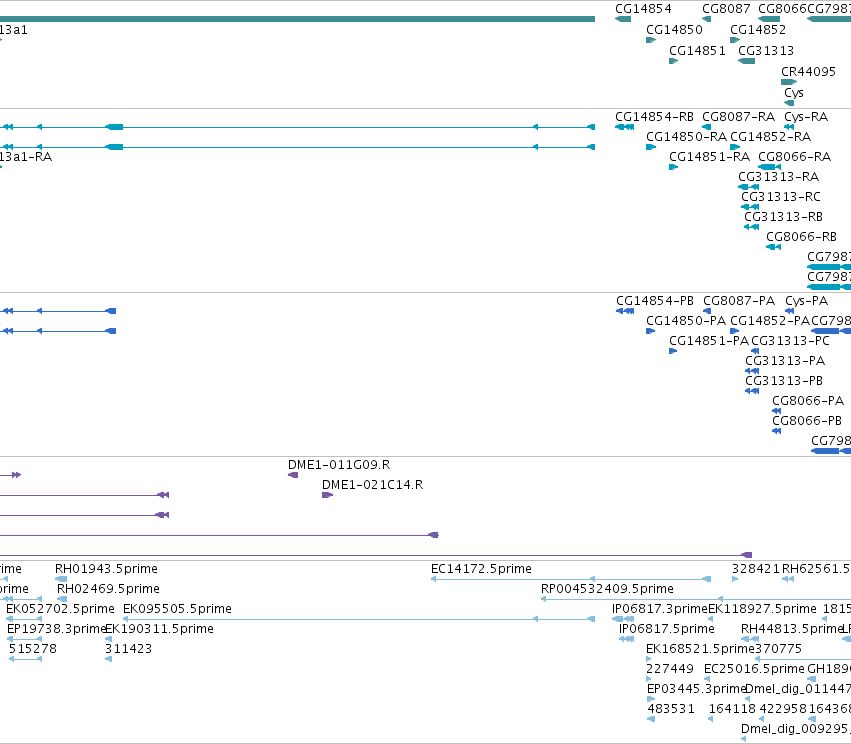
Task: Click EST IP06817.5prime label
Action: coord(666,629)
